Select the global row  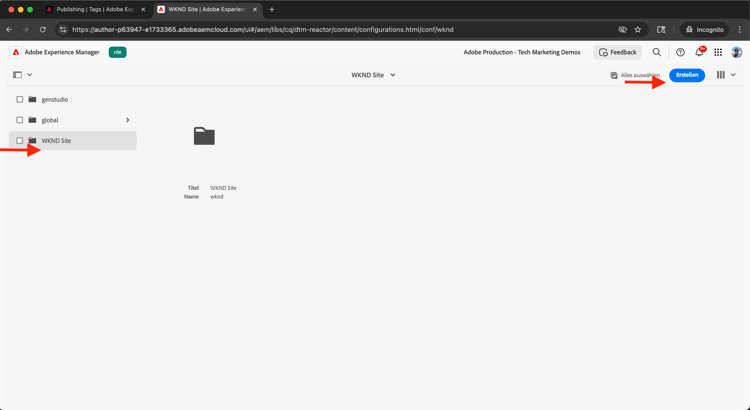pyautogui.click(x=73, y=120)
